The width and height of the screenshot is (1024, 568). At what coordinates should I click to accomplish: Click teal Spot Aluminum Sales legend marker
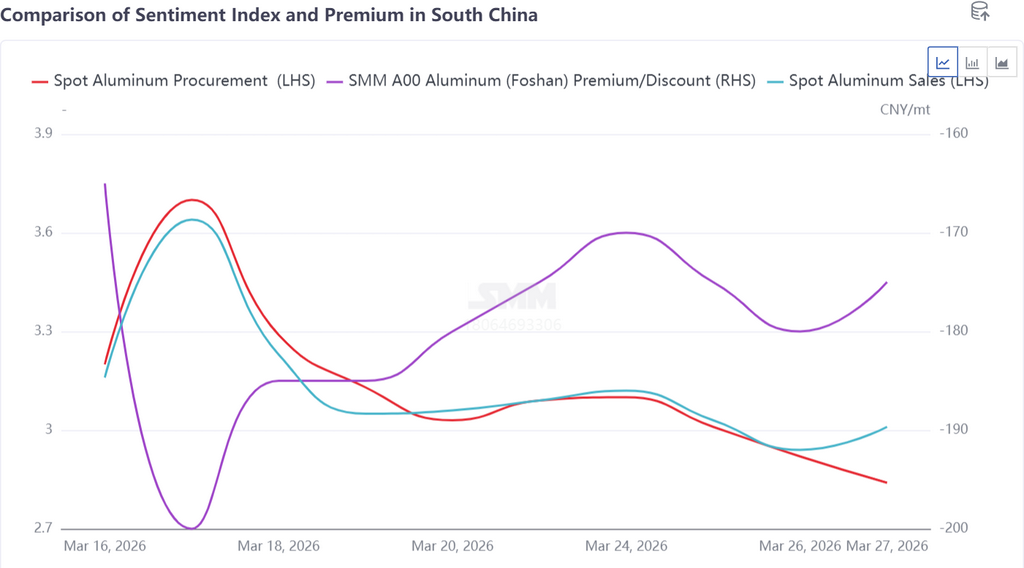pyautogui.click(x=775, y=81)
